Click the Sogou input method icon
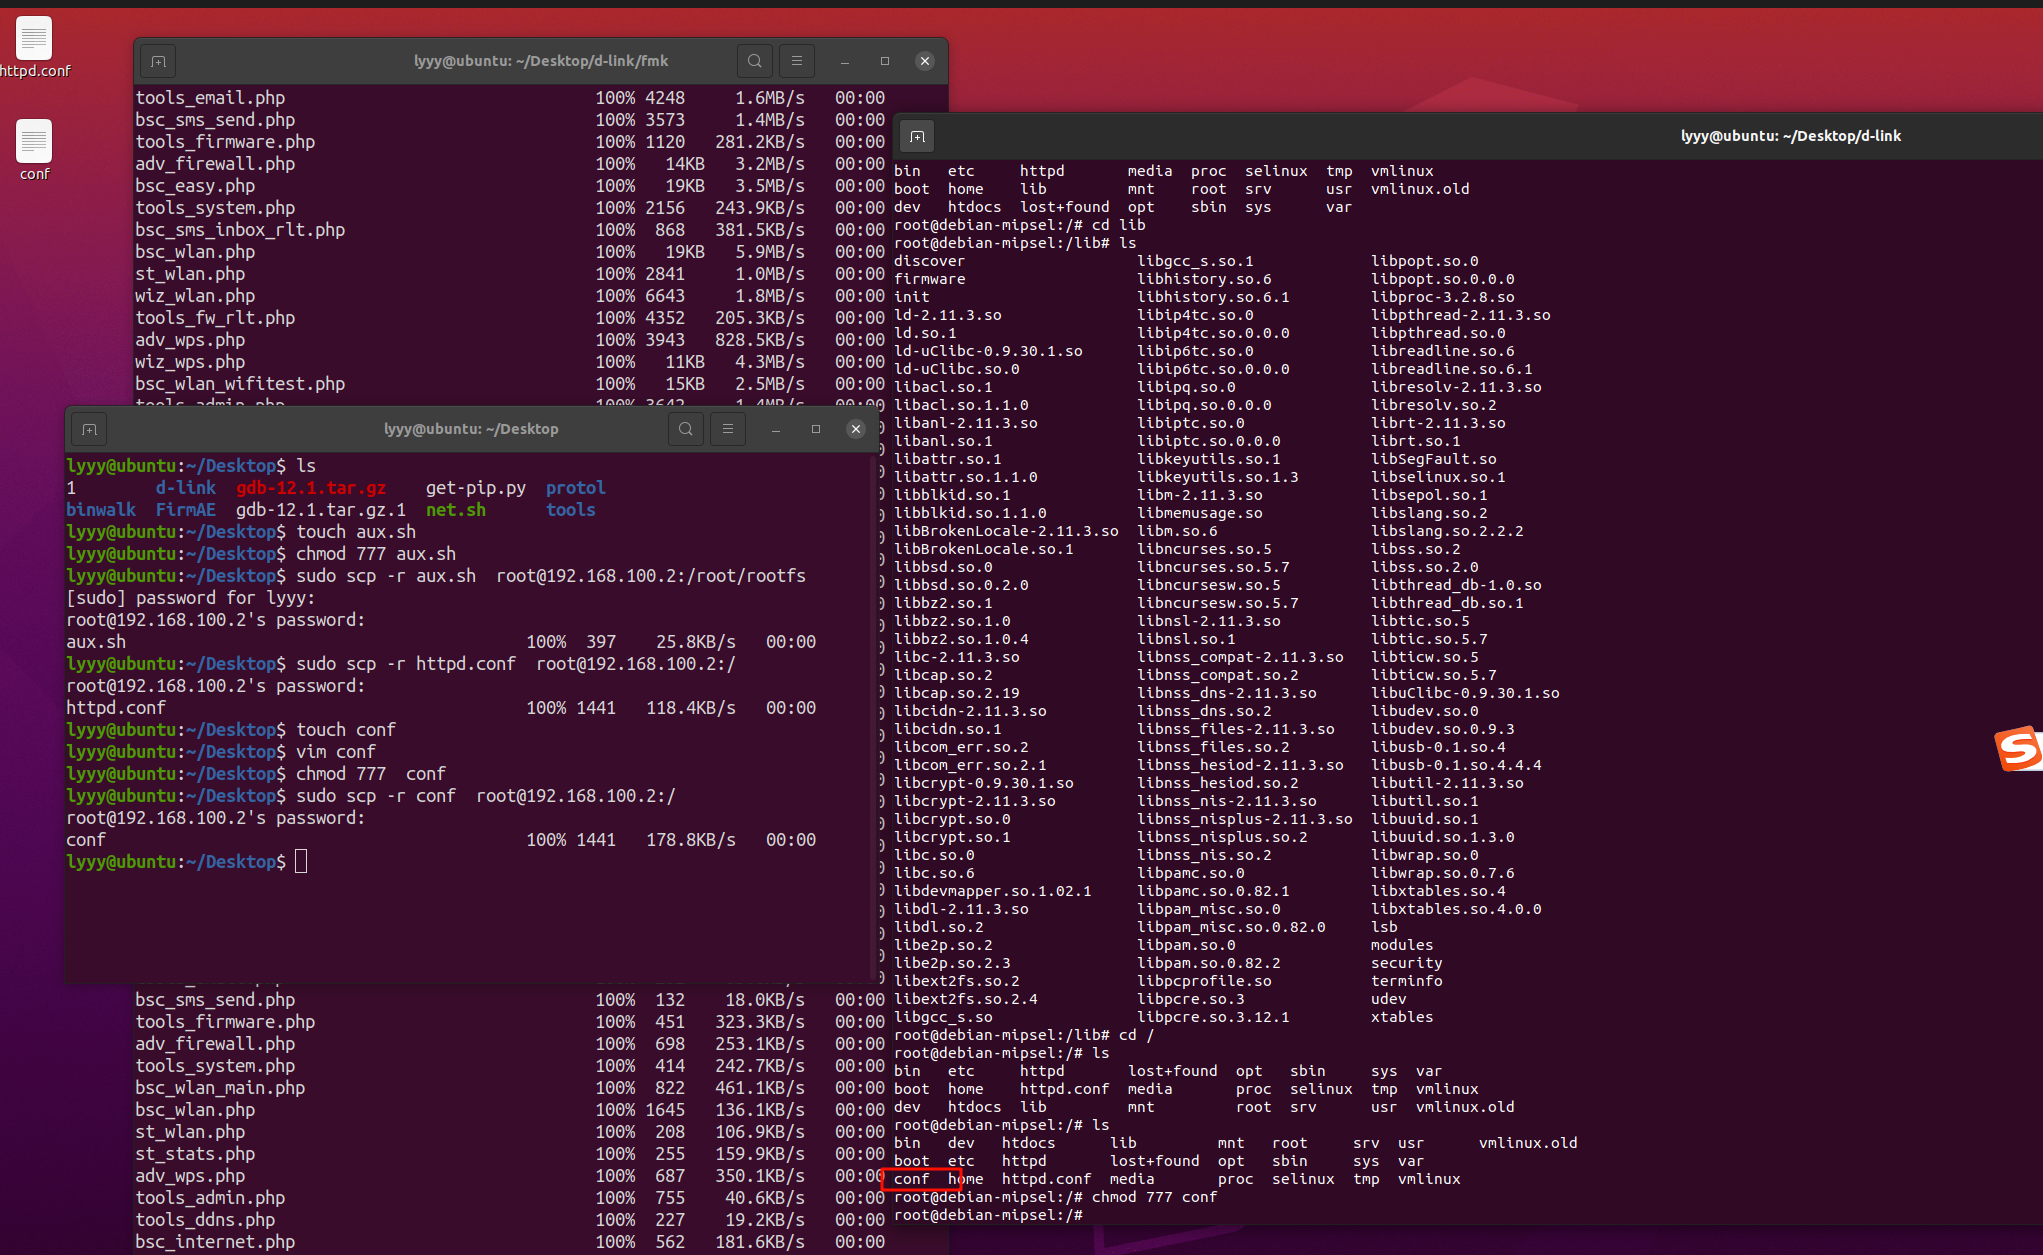The height and width of the screenshot is (1255, 2043). (x=2018, y=749)
